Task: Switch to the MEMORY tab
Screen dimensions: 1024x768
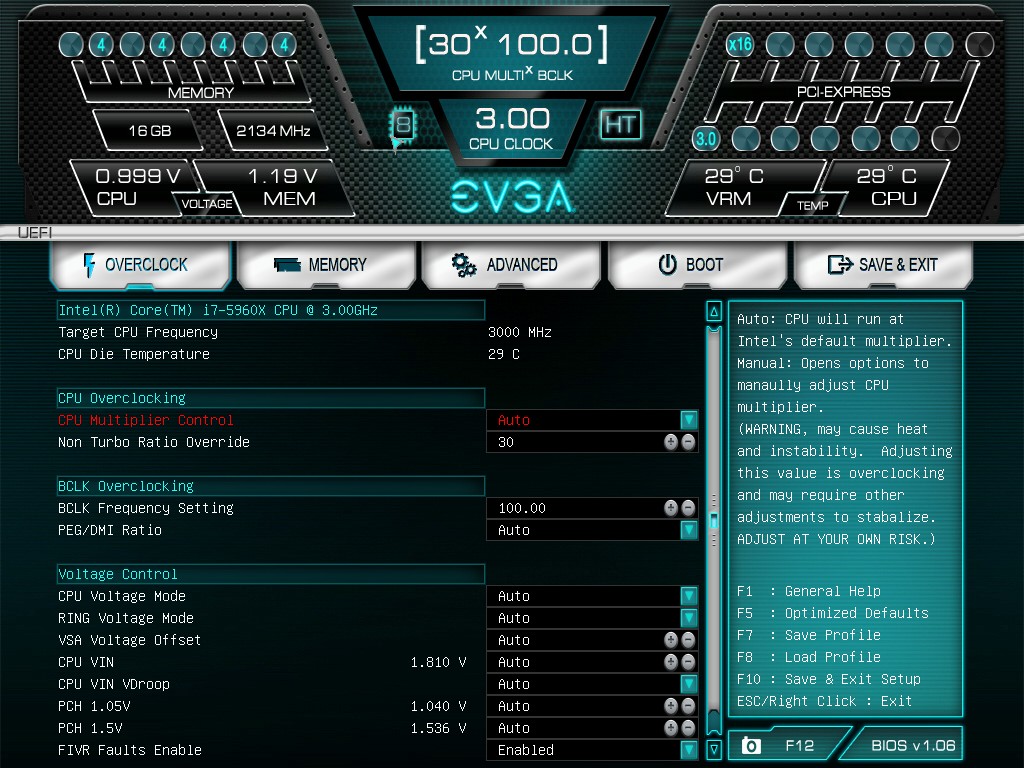Action: point(326,264)
